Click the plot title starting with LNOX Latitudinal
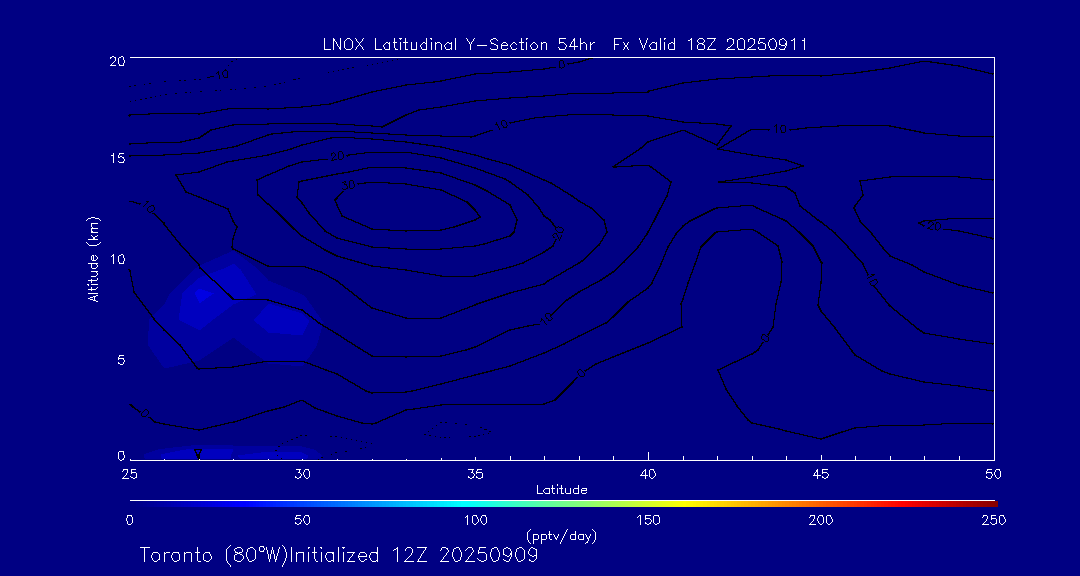1080x576 pixels. [x=565, y=44]
